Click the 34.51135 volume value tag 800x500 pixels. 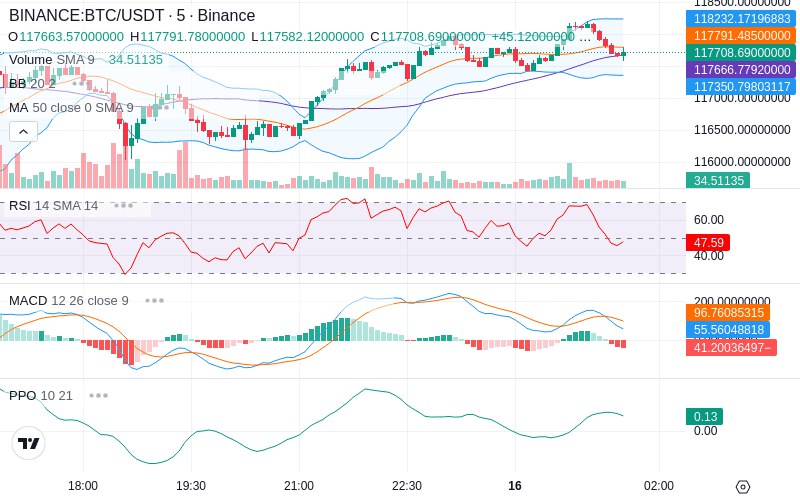(718, 180)
